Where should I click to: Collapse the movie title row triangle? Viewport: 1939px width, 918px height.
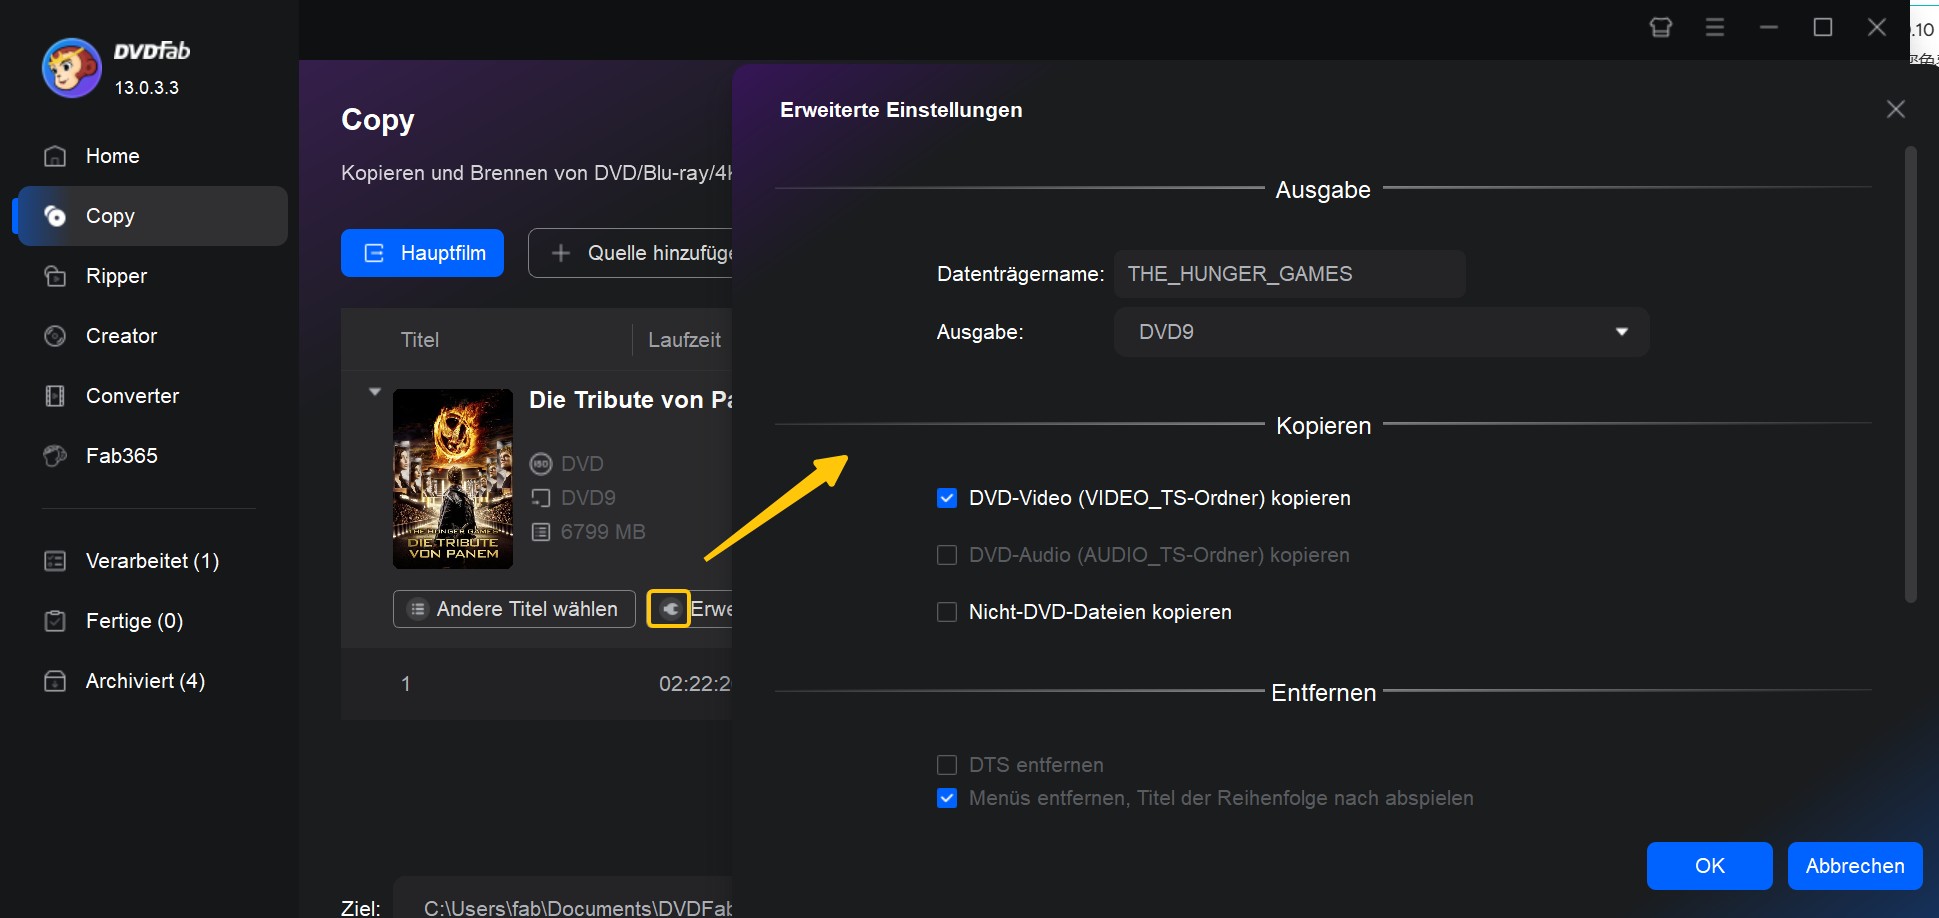375,392
